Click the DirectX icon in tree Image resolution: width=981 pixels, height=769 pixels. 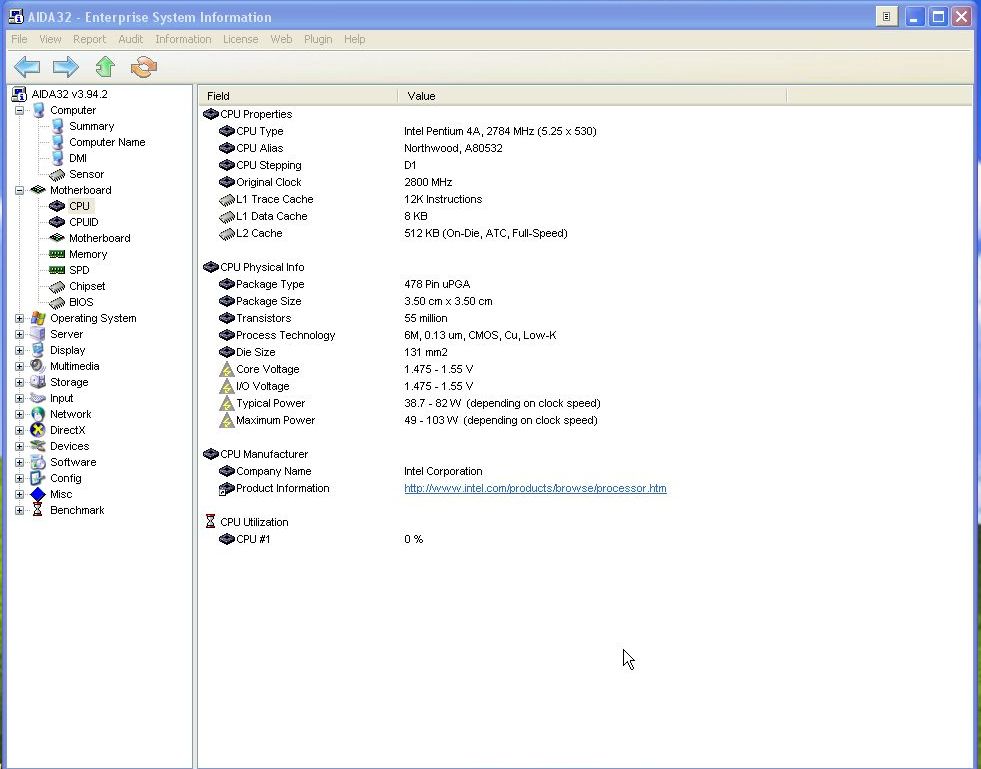pos(38,430)
